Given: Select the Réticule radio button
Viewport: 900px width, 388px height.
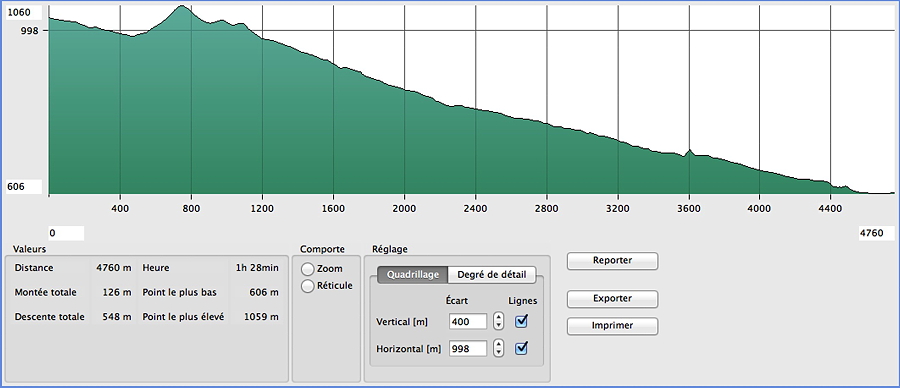Looking at the screenshot, I should [x=308, y=286].
